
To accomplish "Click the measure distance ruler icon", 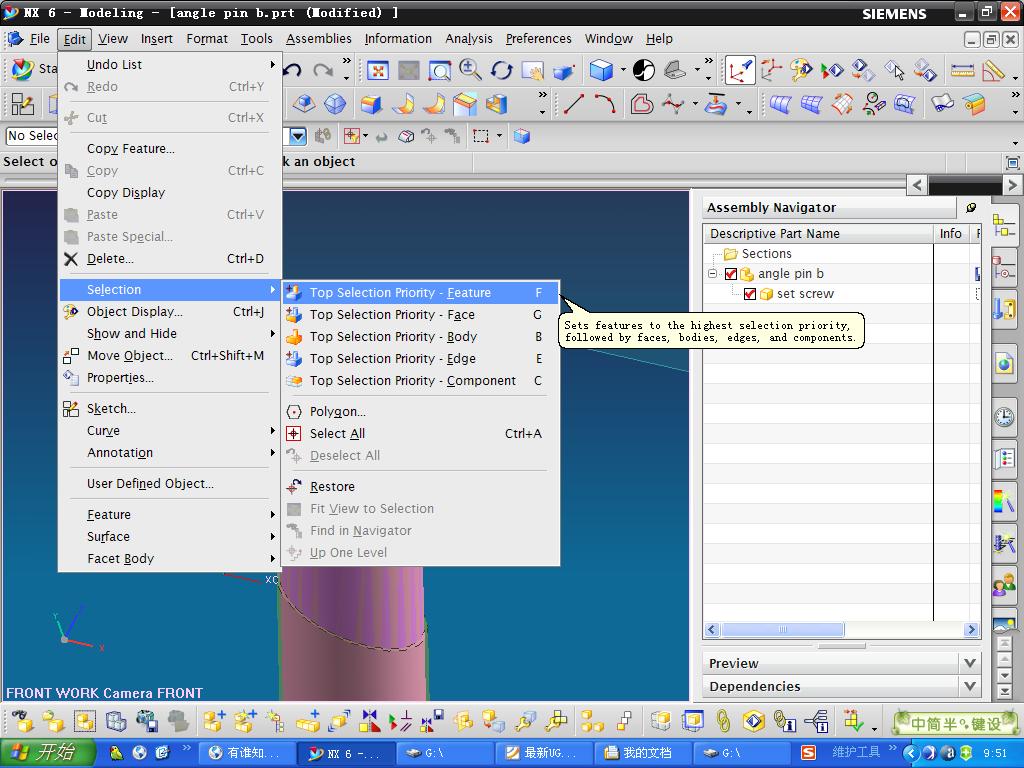I will point(962,70).
